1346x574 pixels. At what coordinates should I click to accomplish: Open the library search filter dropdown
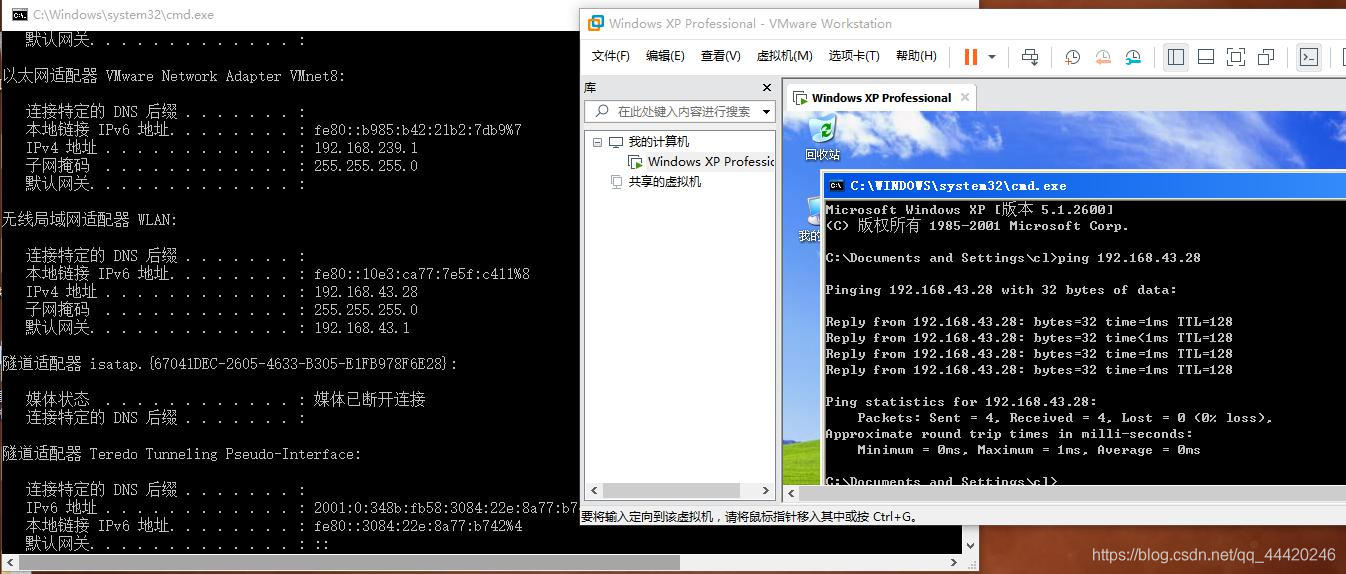click(767, 111)
